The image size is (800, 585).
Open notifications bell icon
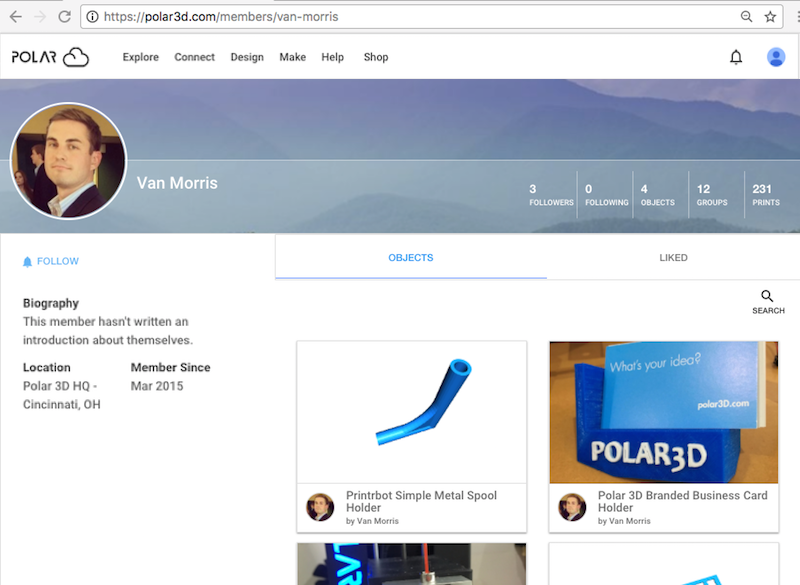[x=736, y=57]
